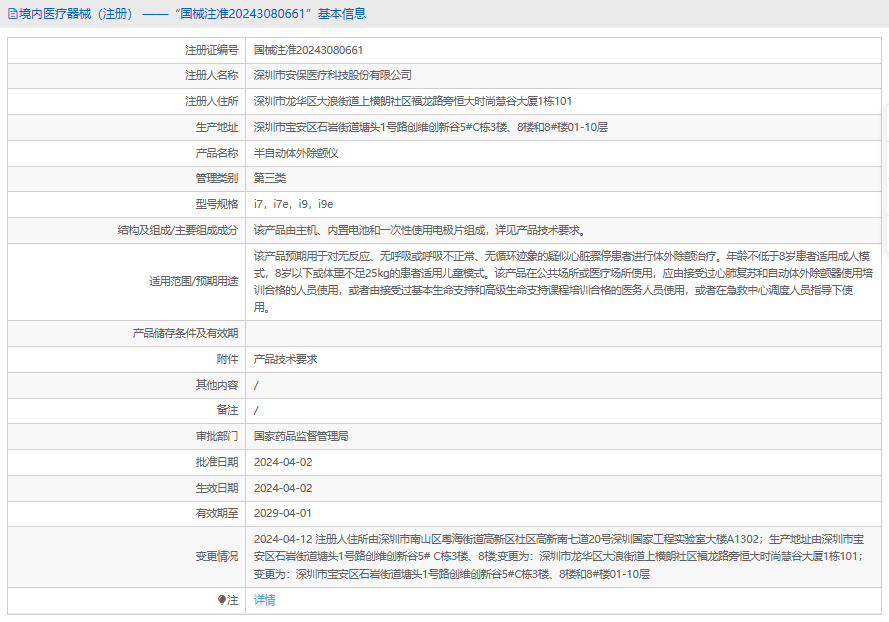The width and height of the screenshot is (889, 622).
Task: Click the change history text starting 2024-04-12
Action: pos(559,557)
